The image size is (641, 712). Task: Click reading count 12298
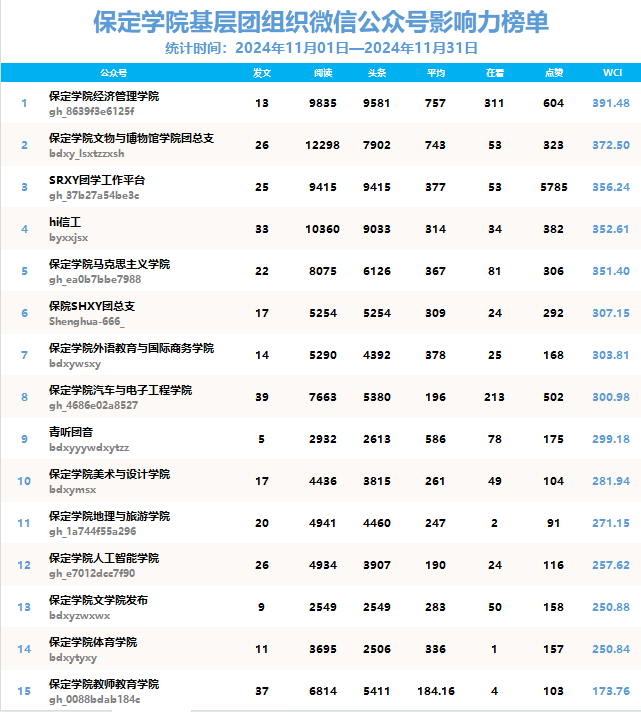(x=322, y=145)
